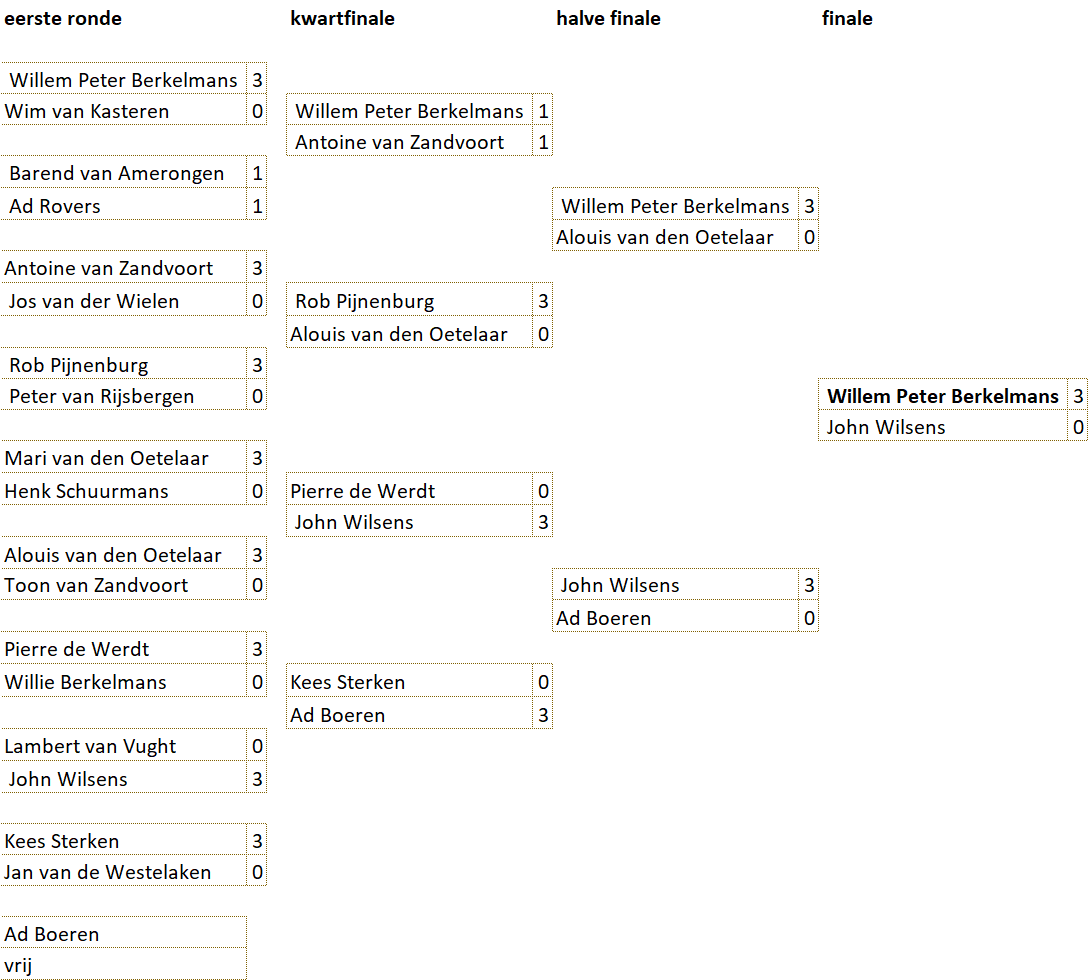Select the Mari van den Oetelaar cell
This screenshot has width=1088, height=980.
coord(106,458)
